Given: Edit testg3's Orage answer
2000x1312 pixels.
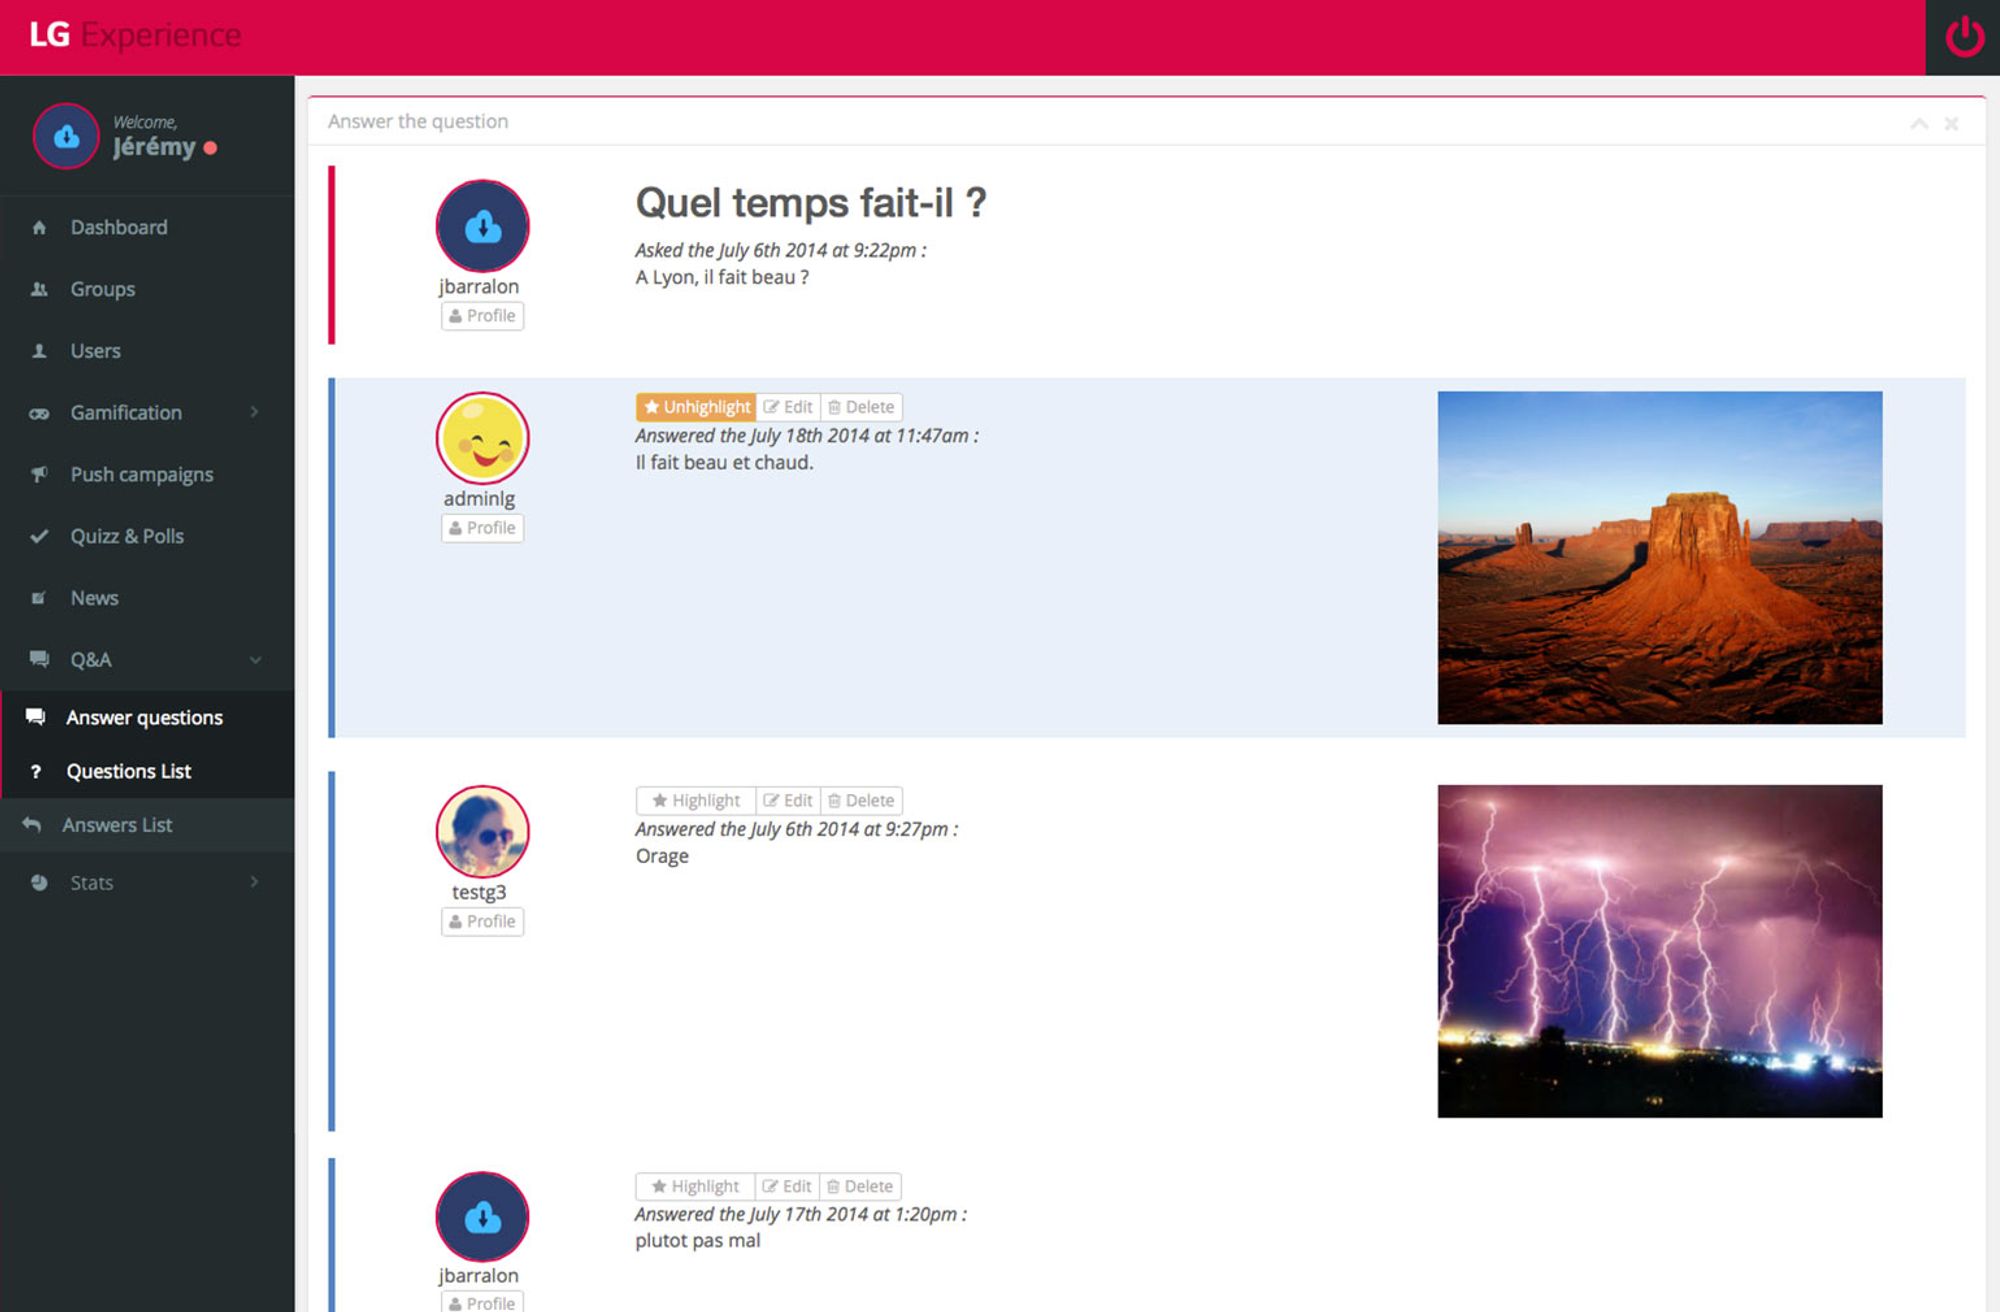Looking at the screenshot, I should coord(788,801).
